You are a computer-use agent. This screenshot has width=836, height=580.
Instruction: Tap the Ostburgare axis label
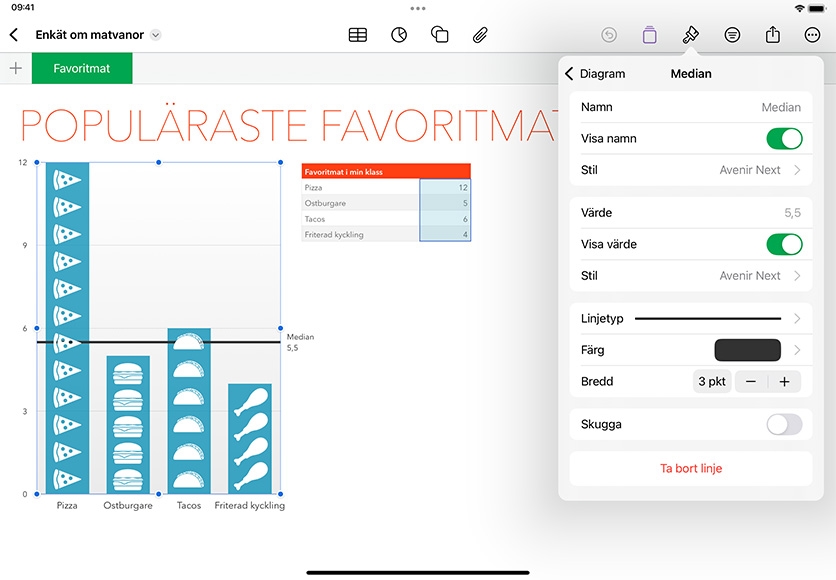pyautogui.click(x=128, y=505)
